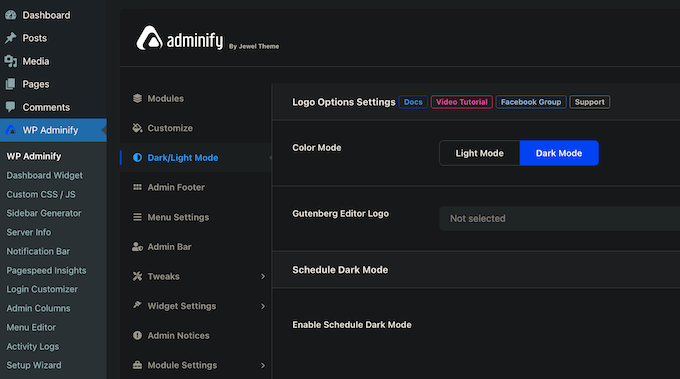The width and height of the screenshot is (680, 379).
Task: Click the Gutenberg Editor Logo field
Action: [x=559, y=219]
